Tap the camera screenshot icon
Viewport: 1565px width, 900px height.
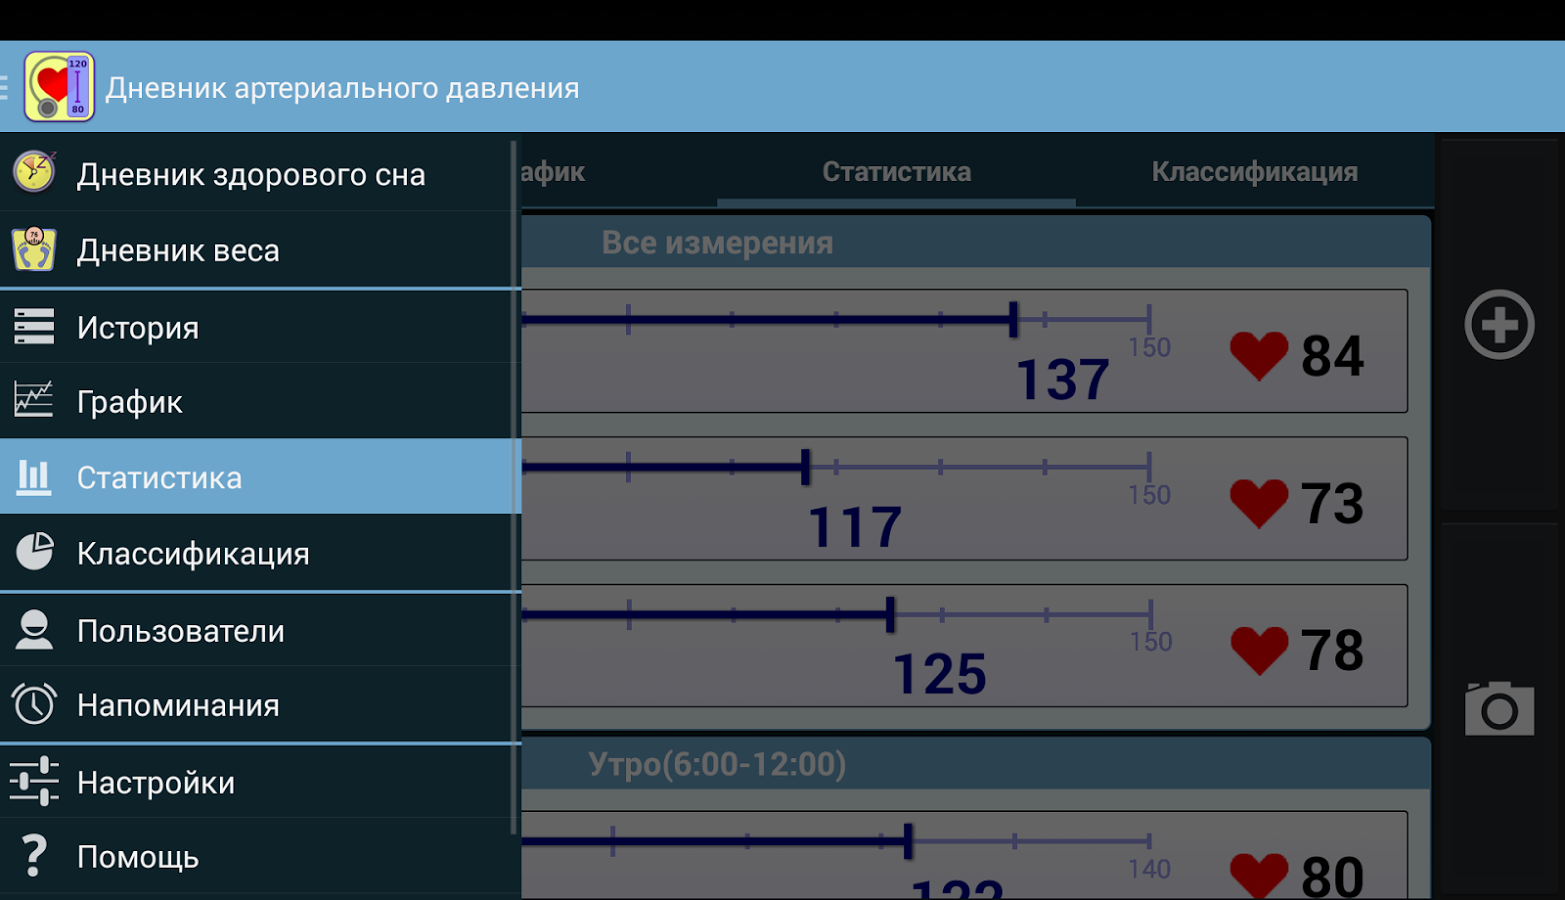(x=1499, y=709)
